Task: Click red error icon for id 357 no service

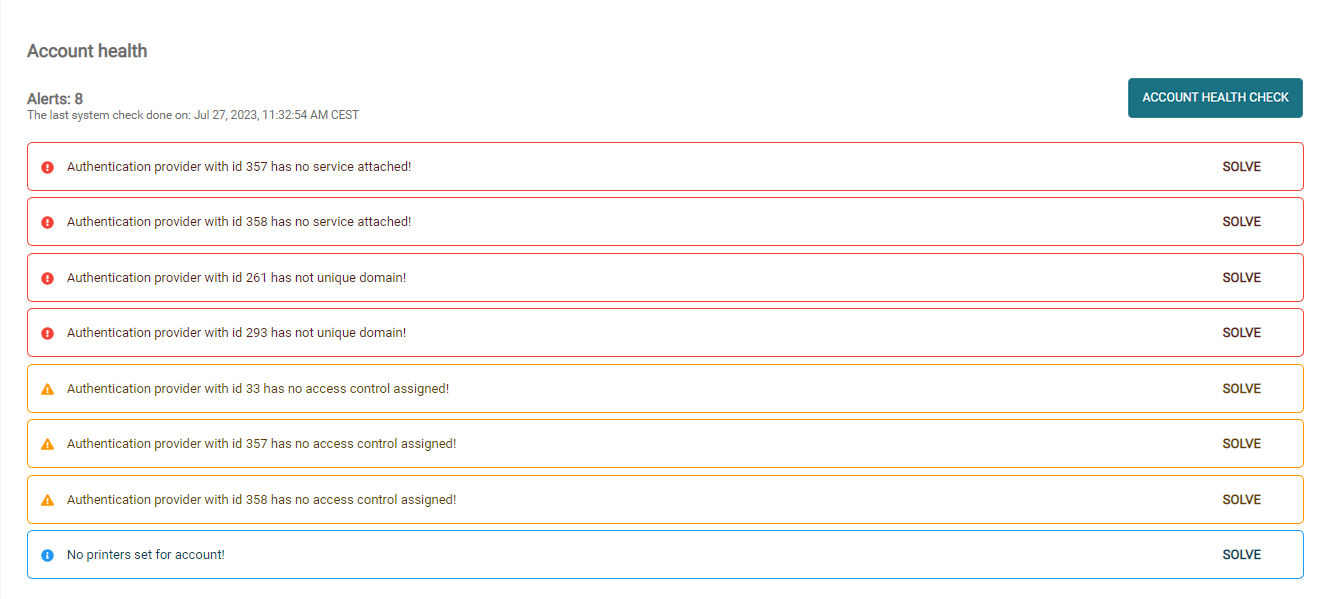Action: pos(47,167)
